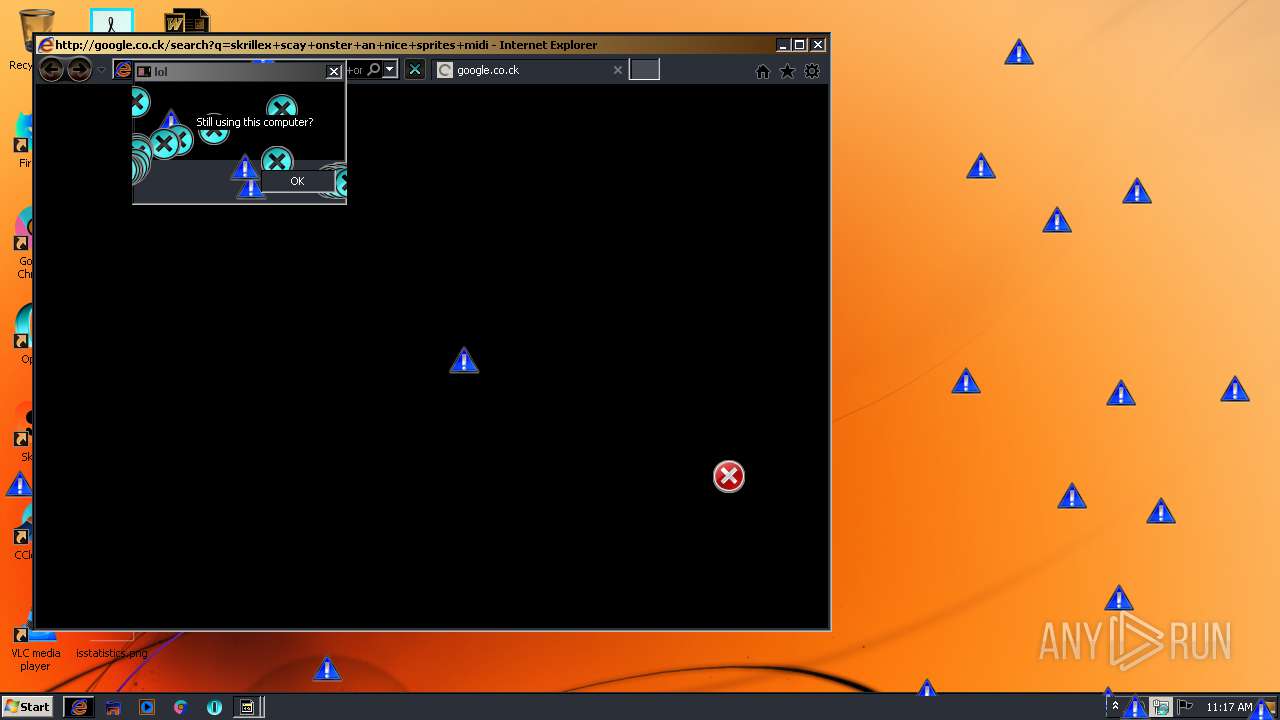Minimize the Internet Explorer window
Viewport: 1280px width, 720px height.
pos(783,44)
